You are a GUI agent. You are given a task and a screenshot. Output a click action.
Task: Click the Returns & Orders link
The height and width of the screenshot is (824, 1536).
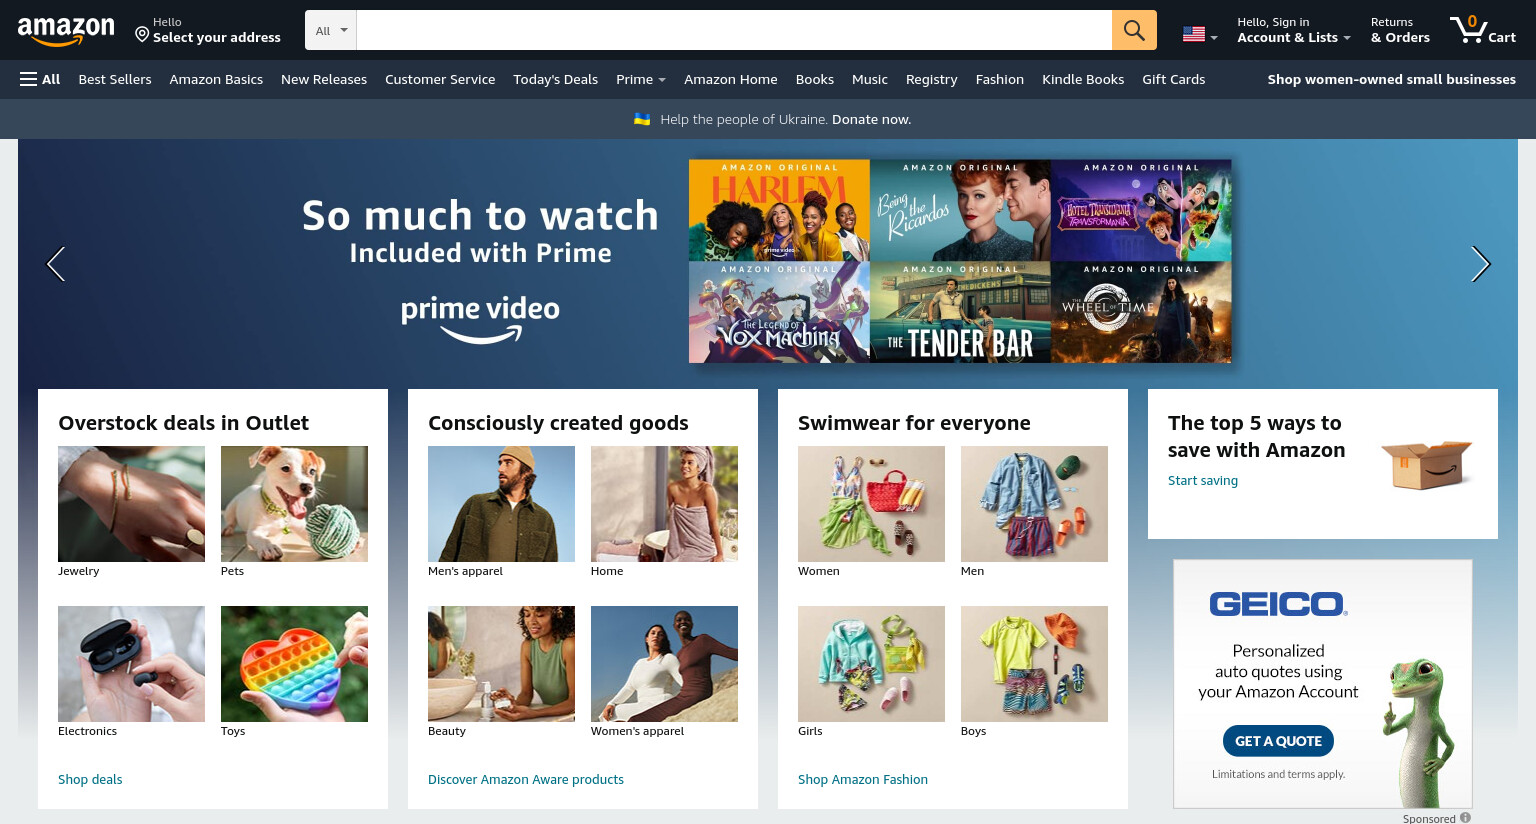pyautogui.click(x=1400, y=30)
